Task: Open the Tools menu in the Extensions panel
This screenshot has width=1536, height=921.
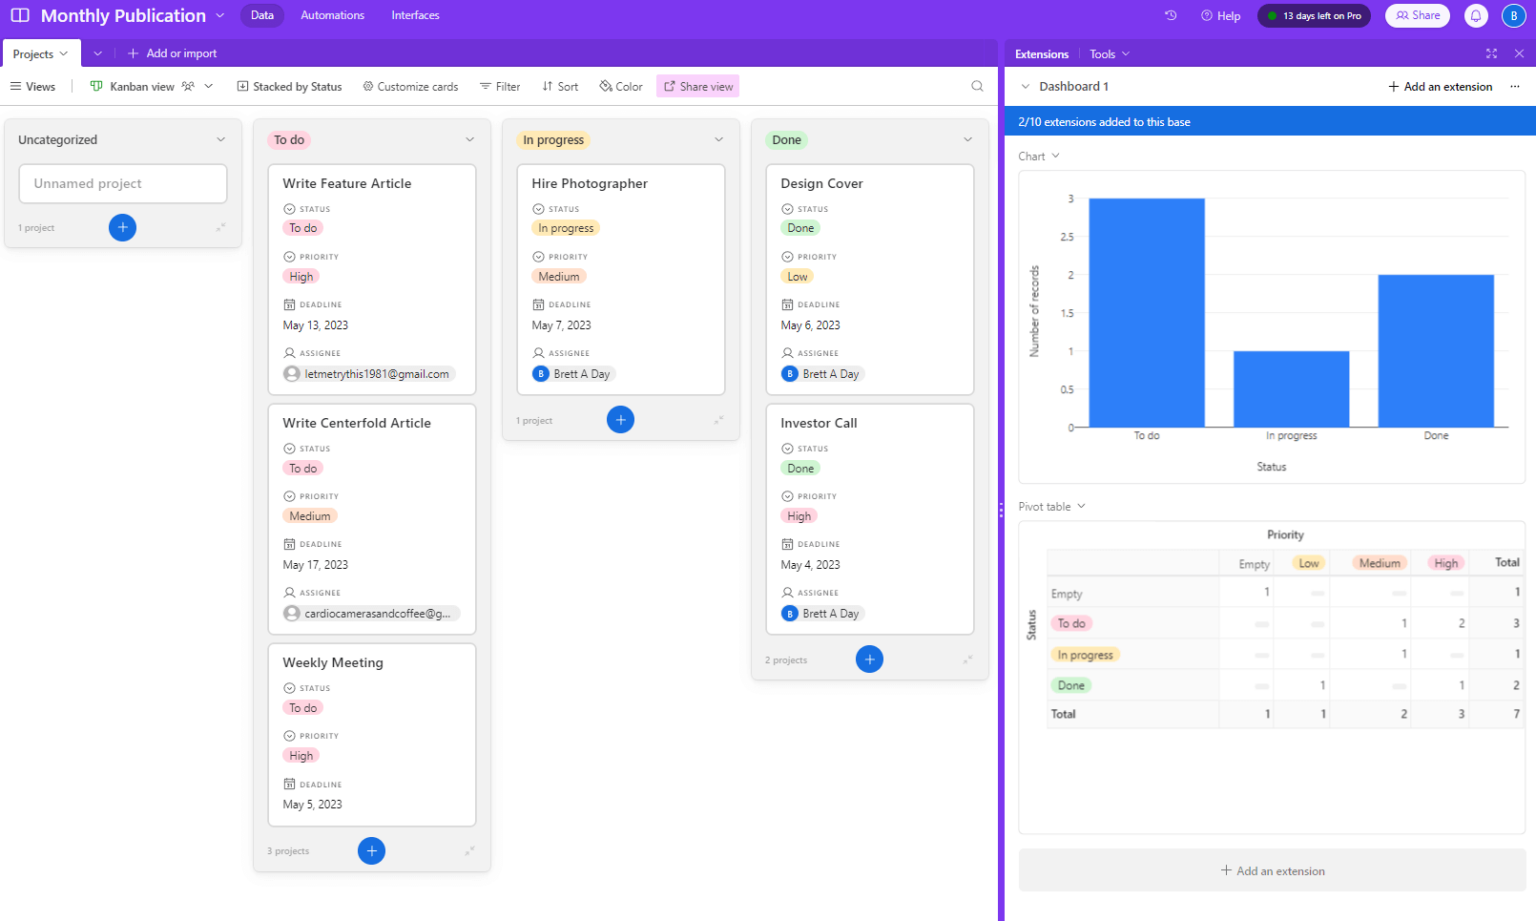Action: point(1109,53)
